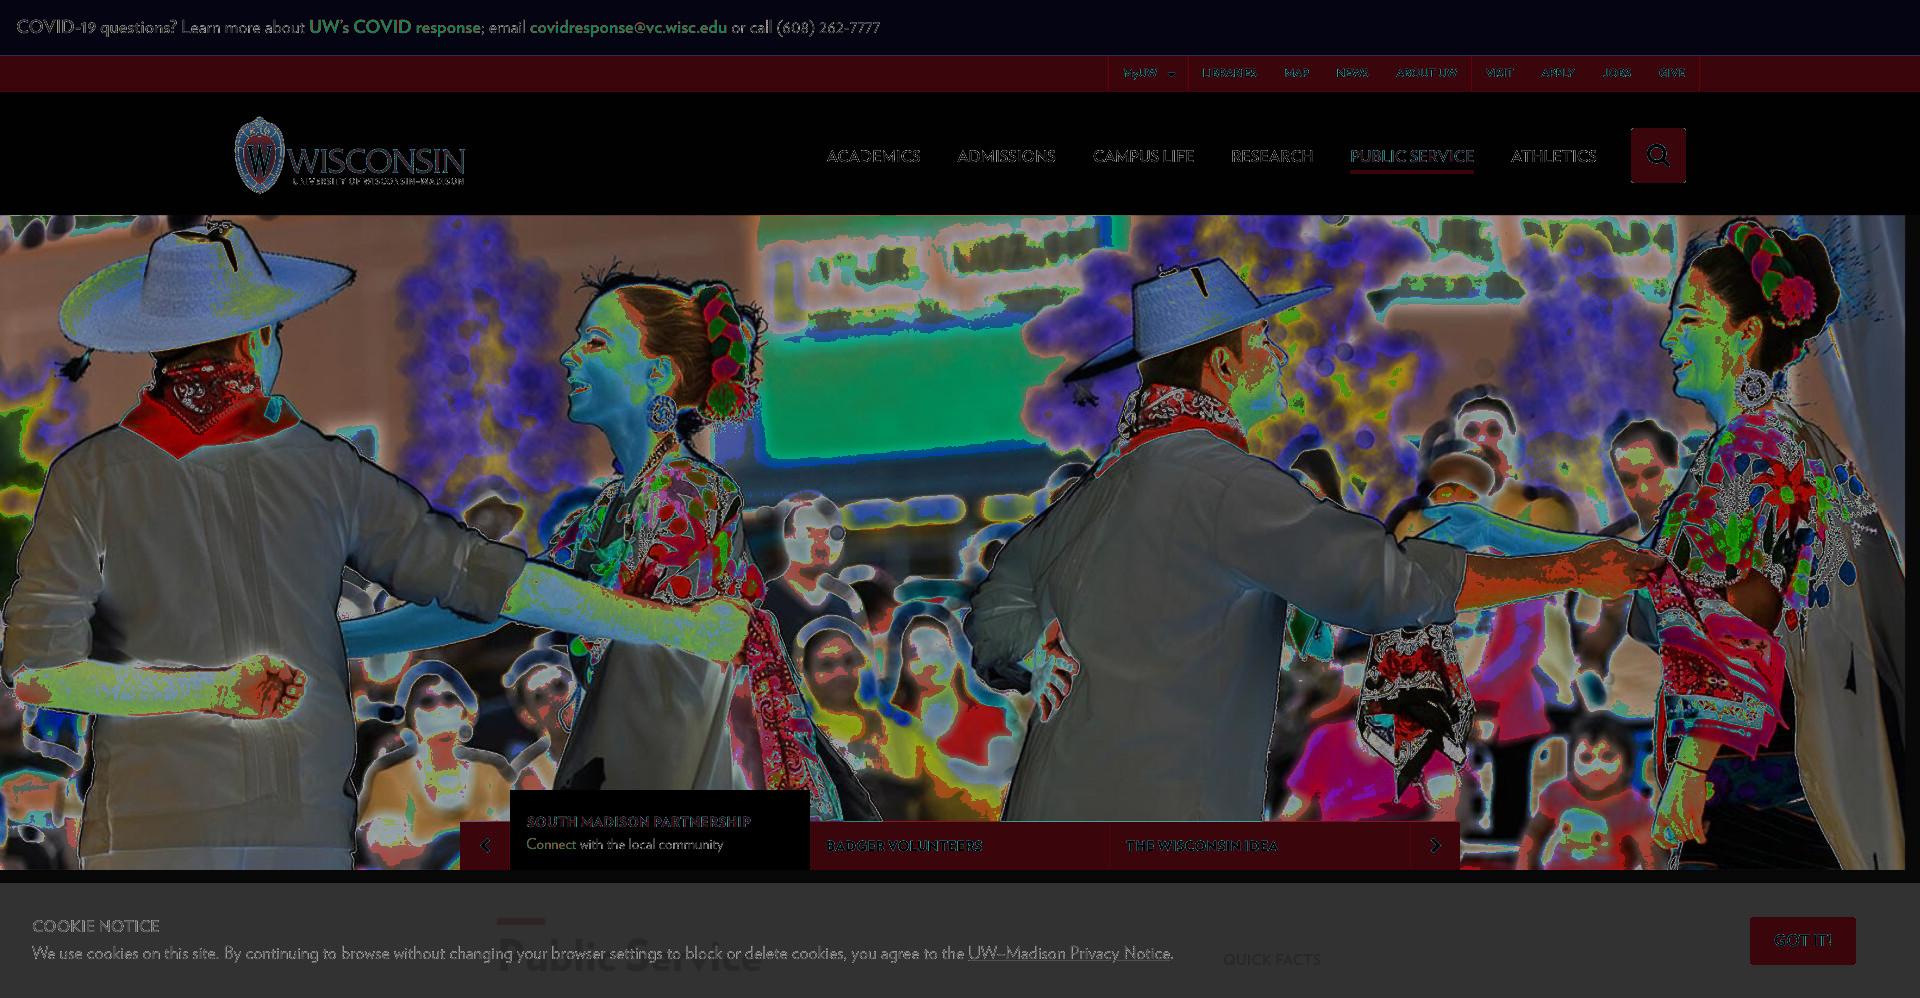Advance carousel with right arrow
Viewport: 1920px width, 998px height.
tap(1435, 845)
